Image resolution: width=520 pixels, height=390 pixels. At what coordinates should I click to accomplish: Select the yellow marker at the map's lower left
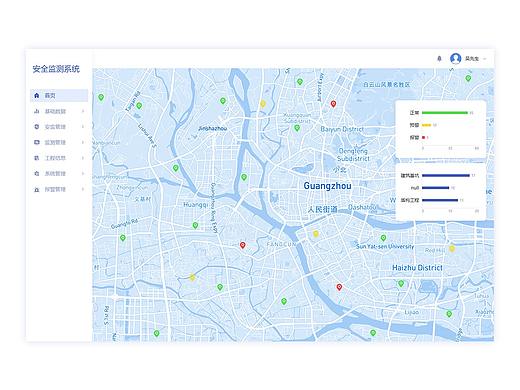[192, 277]
